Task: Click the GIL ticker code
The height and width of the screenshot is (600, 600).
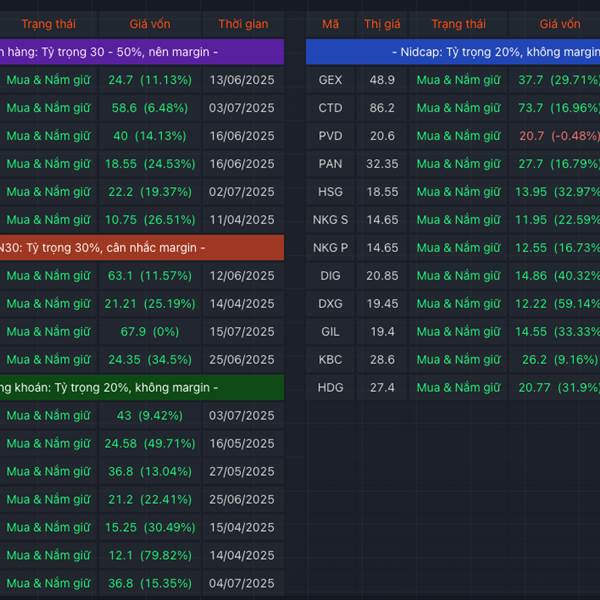Action: tap(330, 331)
